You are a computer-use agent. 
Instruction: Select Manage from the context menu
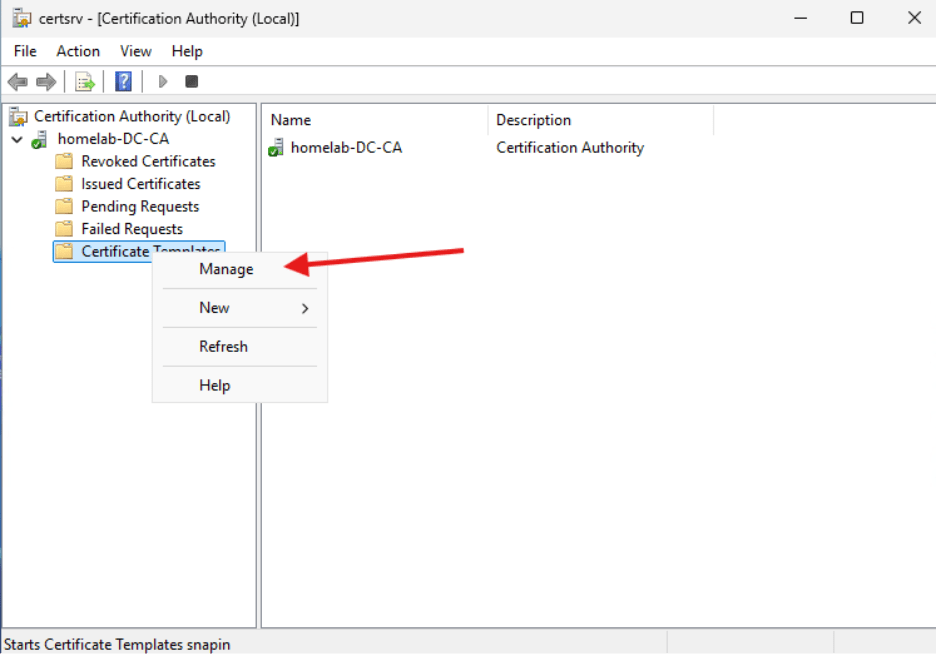[x=226, y=268]
